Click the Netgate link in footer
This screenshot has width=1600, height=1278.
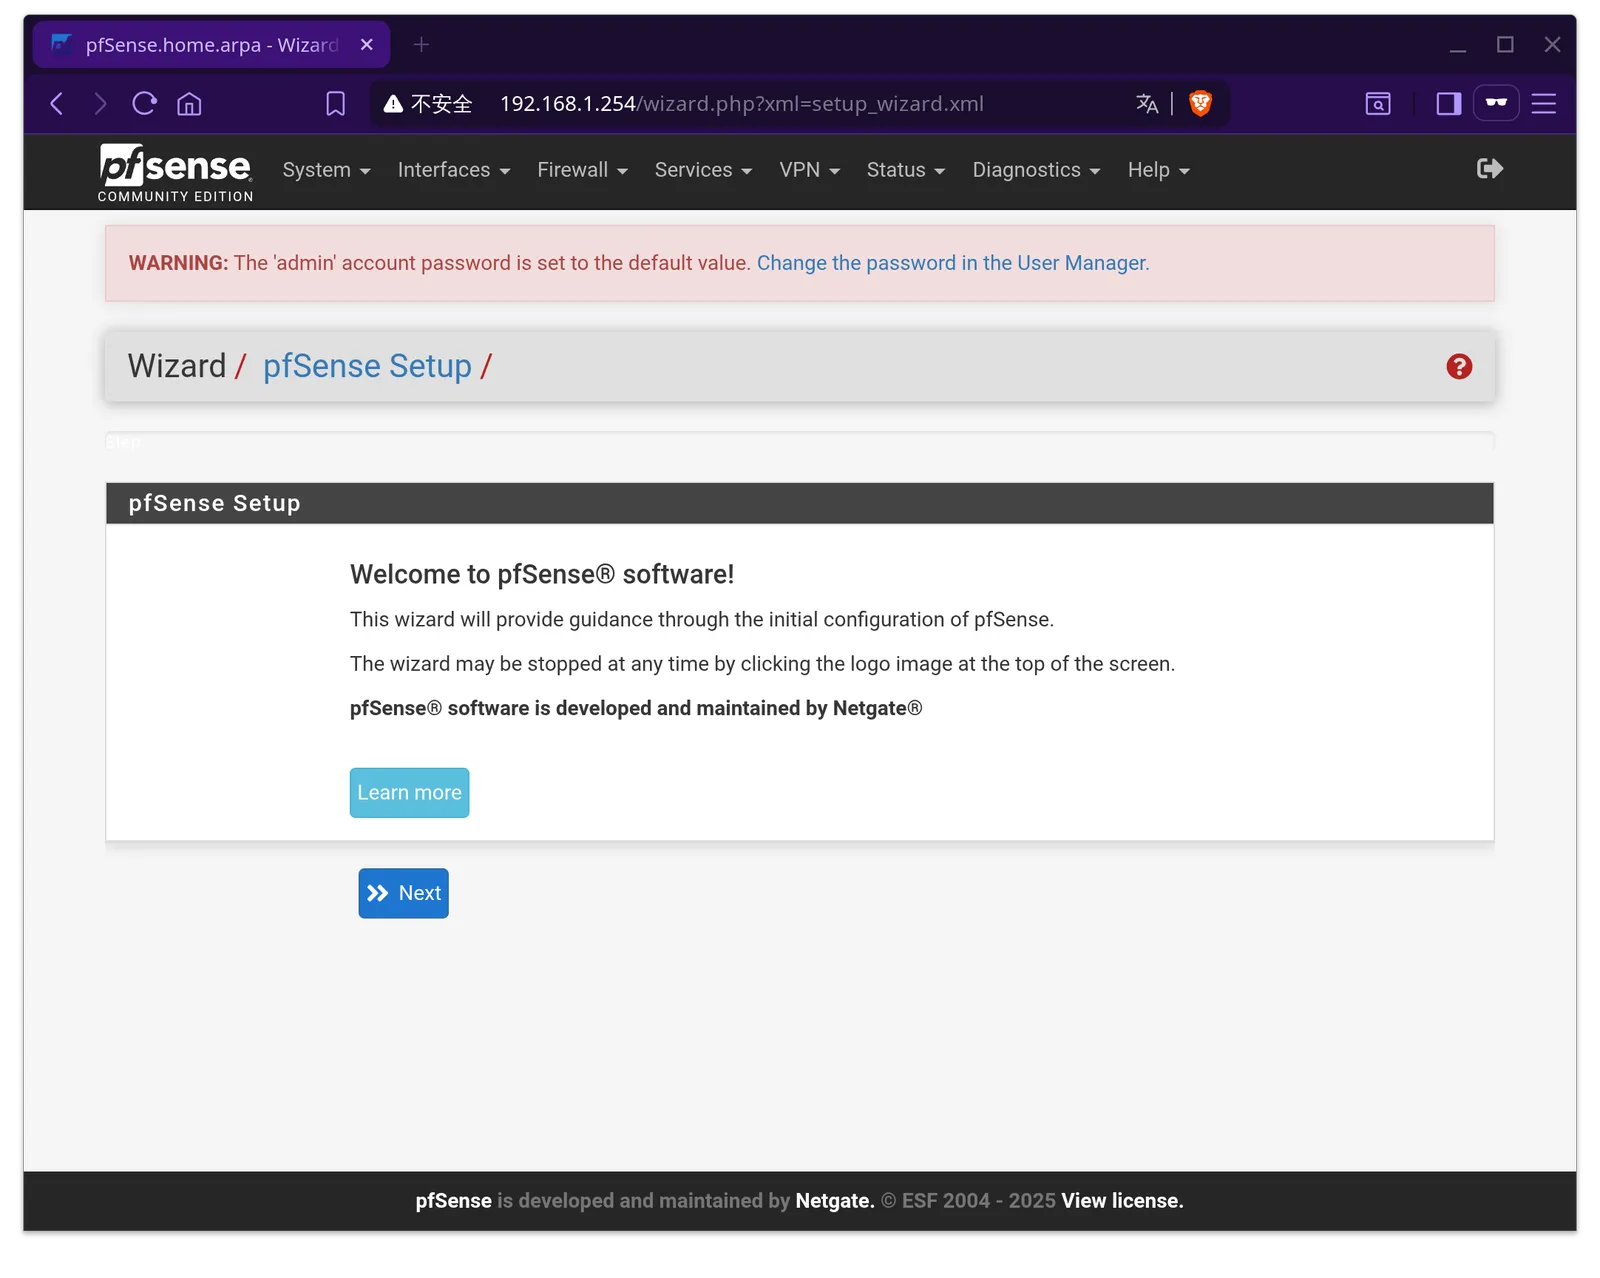click(834, 1201)
